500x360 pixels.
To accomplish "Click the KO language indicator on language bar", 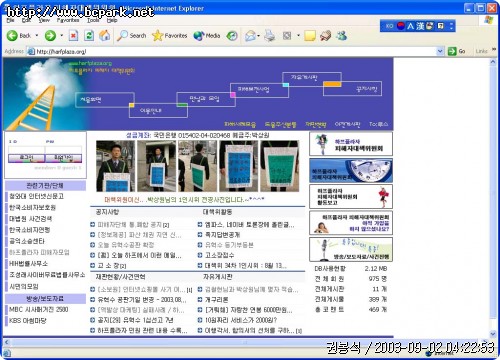I will point(389,26).
